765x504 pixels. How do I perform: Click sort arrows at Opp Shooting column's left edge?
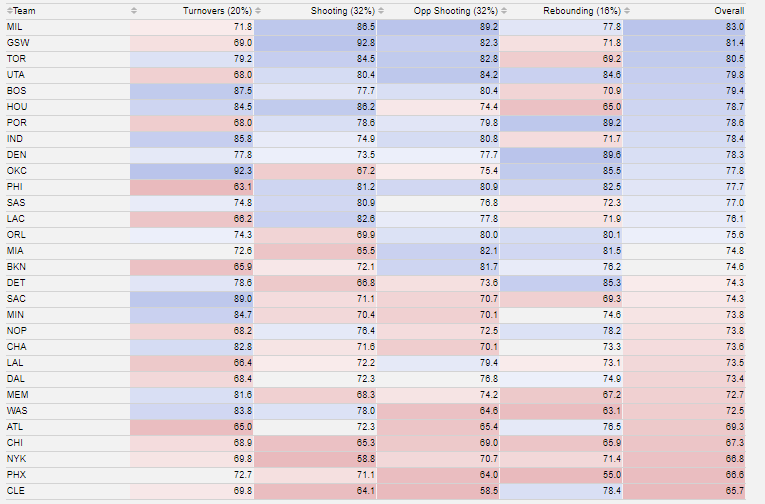(x=383, y=10)
